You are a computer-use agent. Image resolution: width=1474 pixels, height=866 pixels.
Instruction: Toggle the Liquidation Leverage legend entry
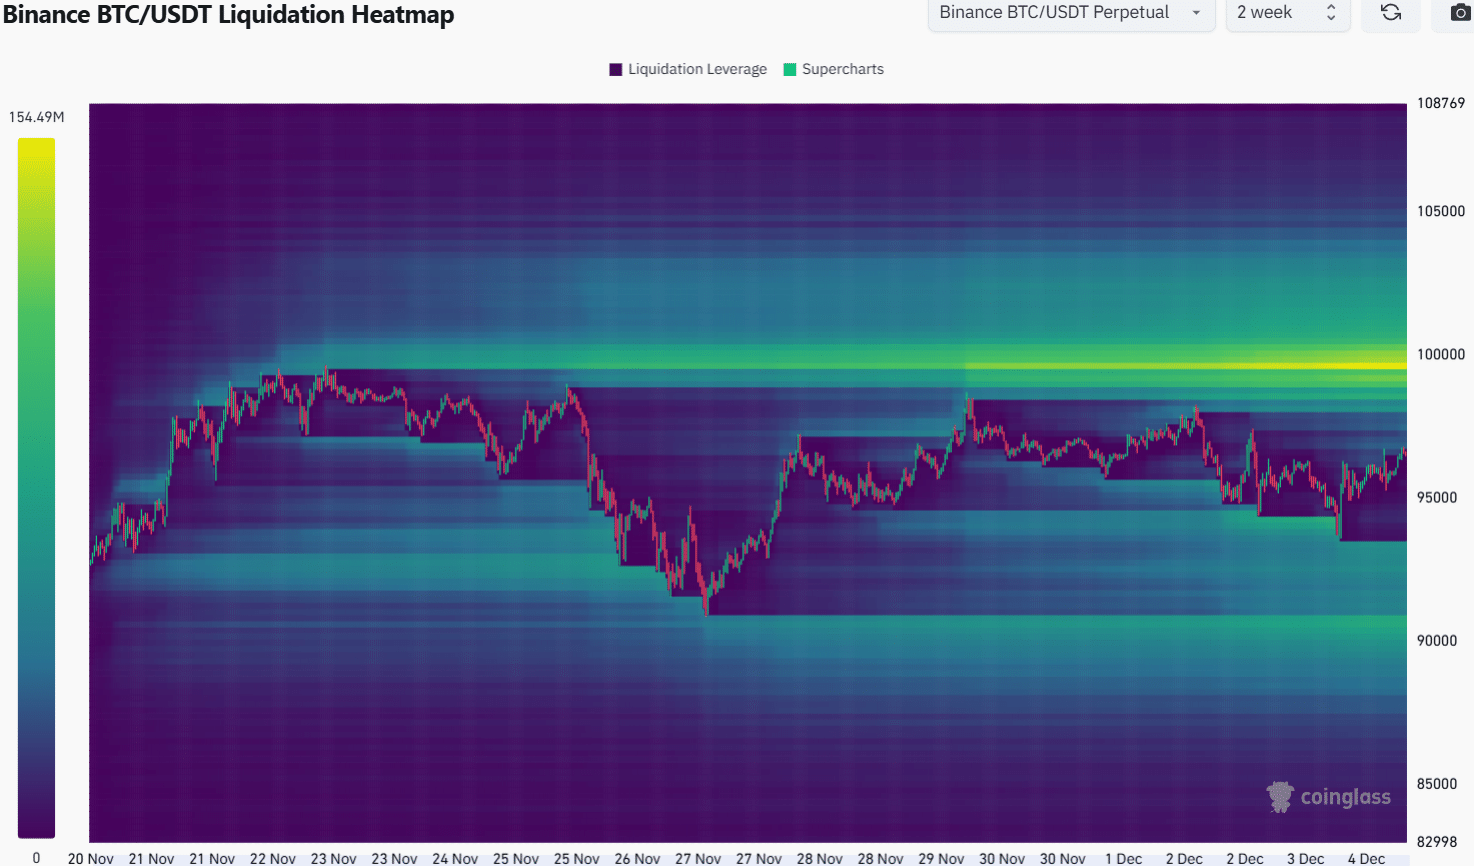[x=688, y=69]
